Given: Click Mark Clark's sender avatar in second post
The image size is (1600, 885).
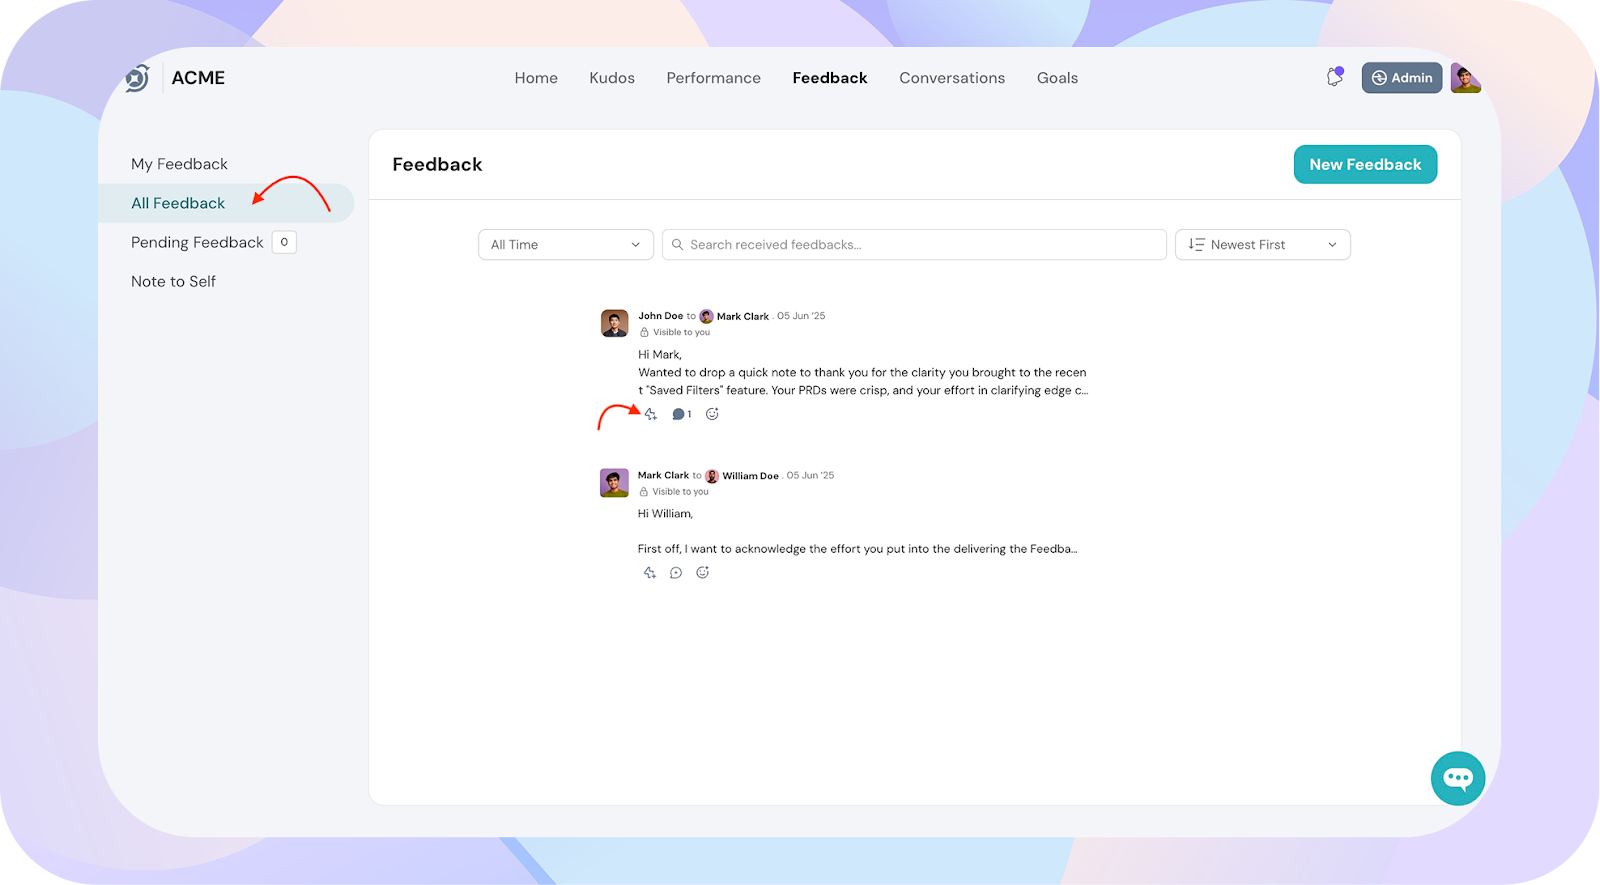Looking at the screenshot, I should click(614, 483).
